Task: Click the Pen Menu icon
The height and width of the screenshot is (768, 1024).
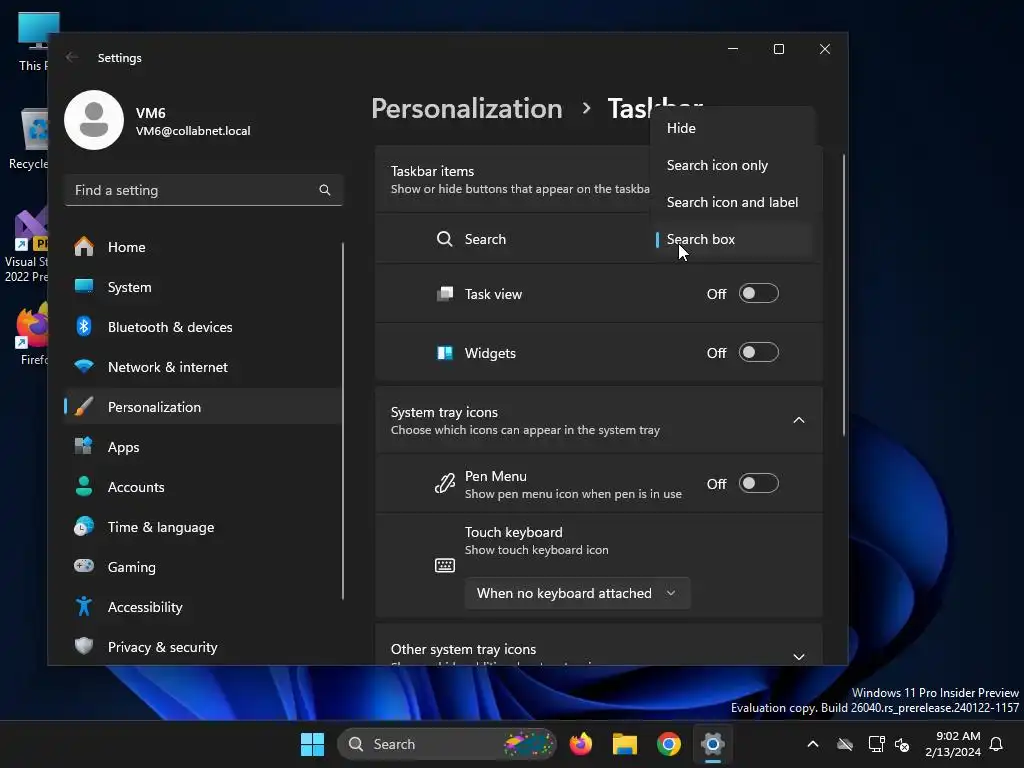Action: (x=445, y=484)
